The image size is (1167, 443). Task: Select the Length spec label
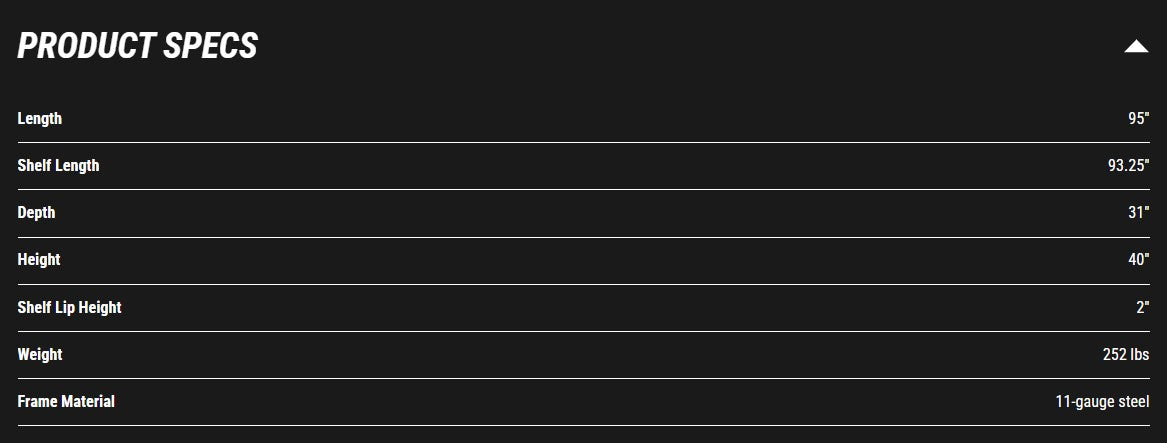tap(40, 118)
